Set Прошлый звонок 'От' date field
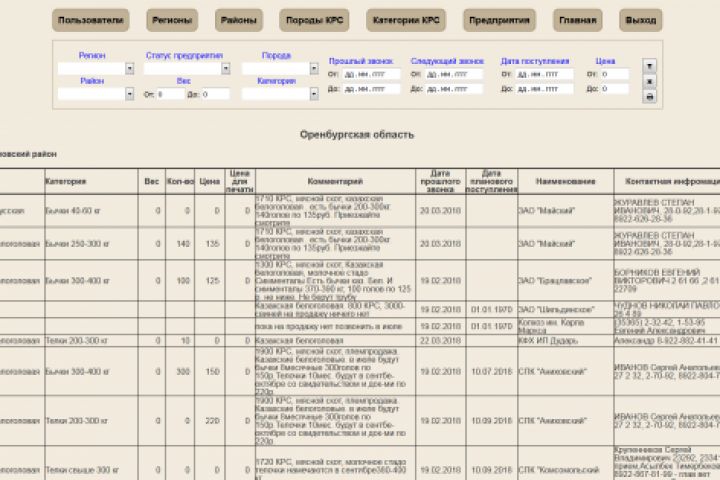 tap(371, 74)
